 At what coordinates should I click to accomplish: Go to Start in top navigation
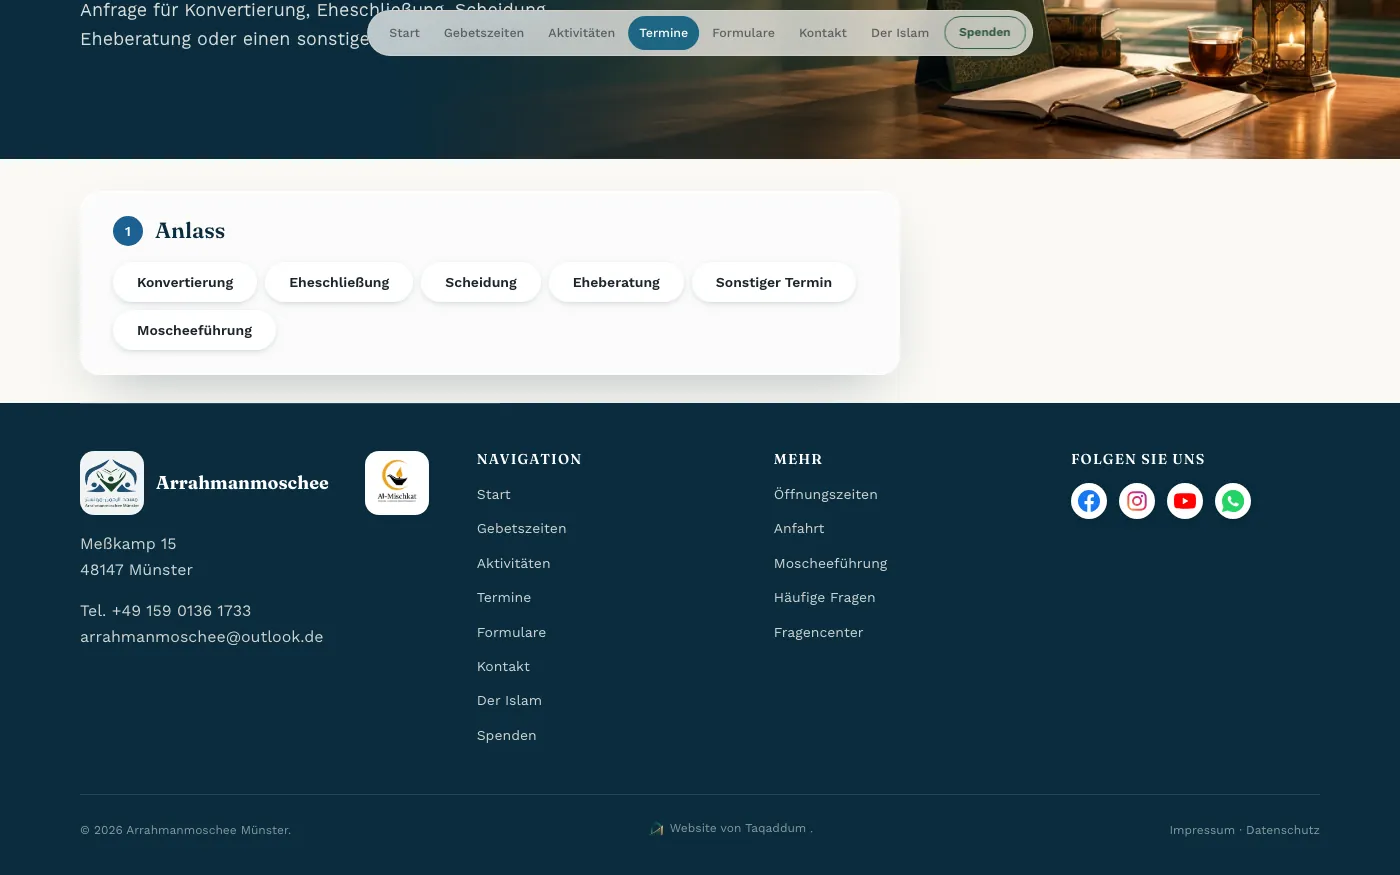pyautogui.click(x=404, y=33)
